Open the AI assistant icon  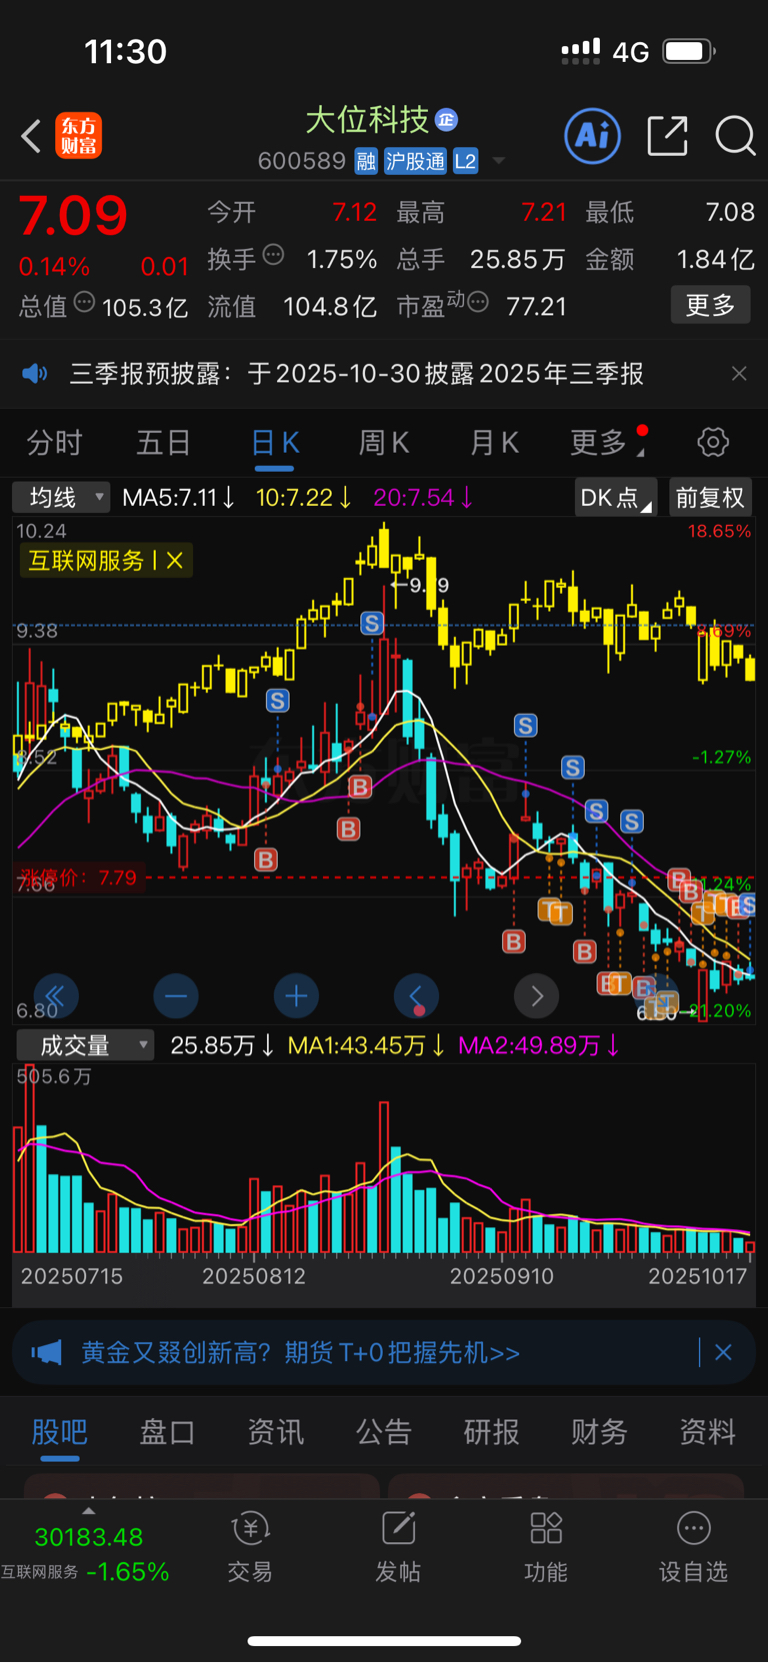tap(592, 135)
